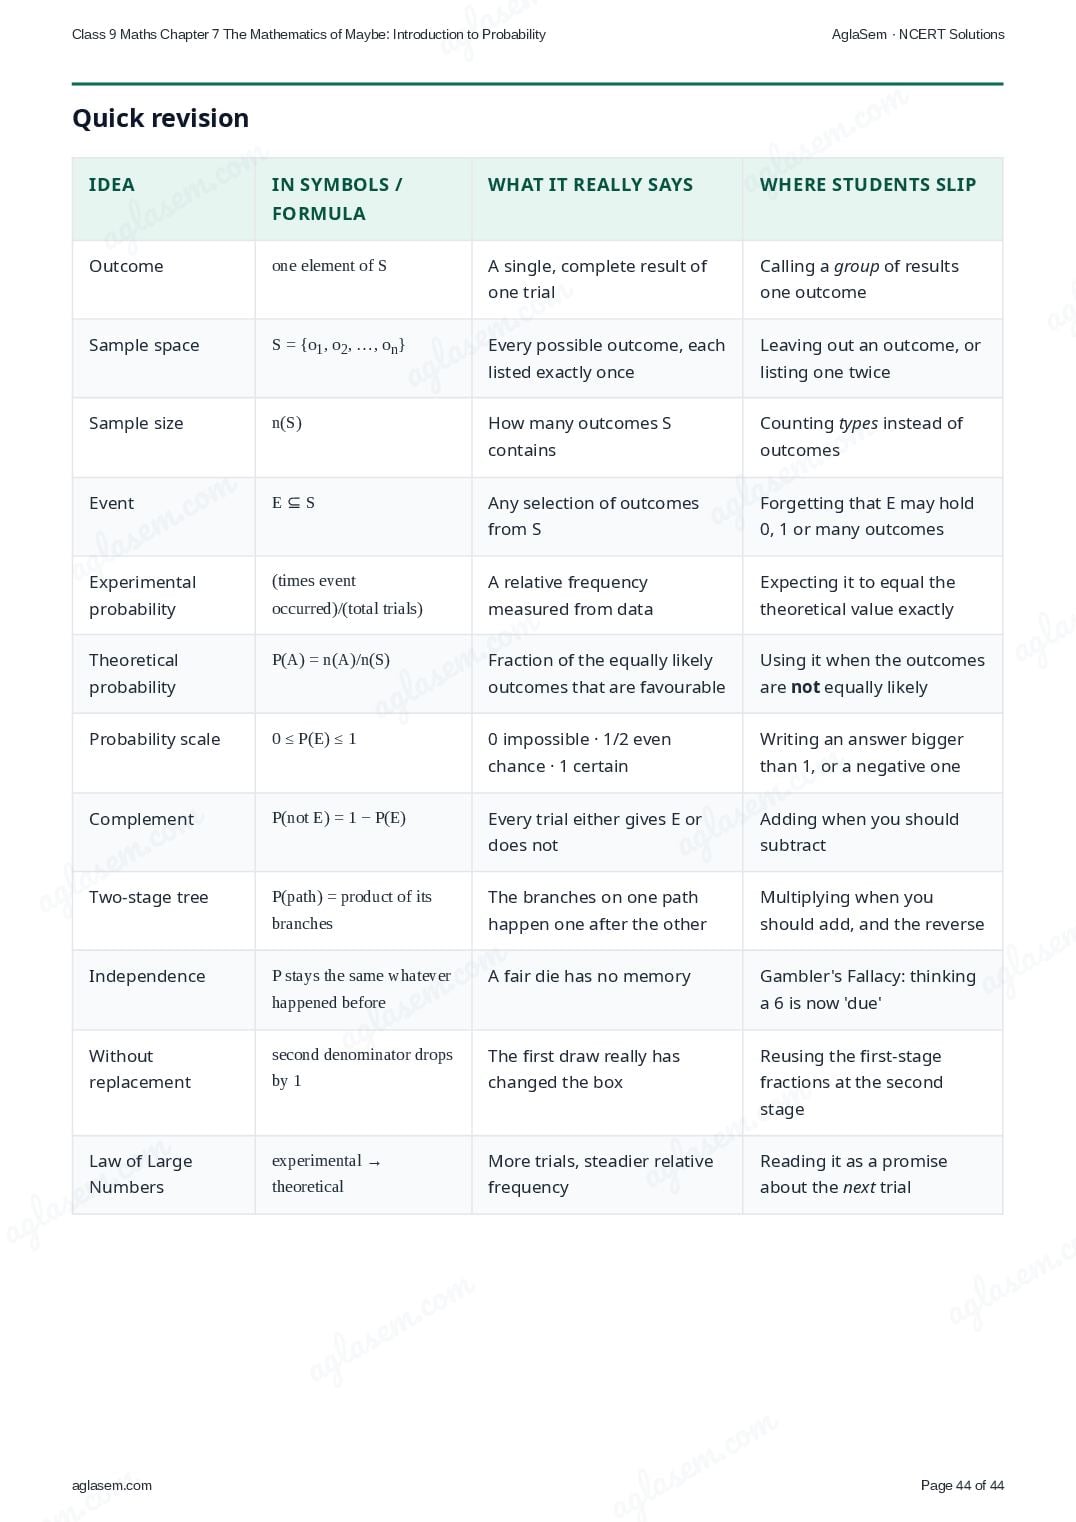Select the Outcome row label
The height and width of the screenshot is (1522, 1076).
tap(126, 266)
